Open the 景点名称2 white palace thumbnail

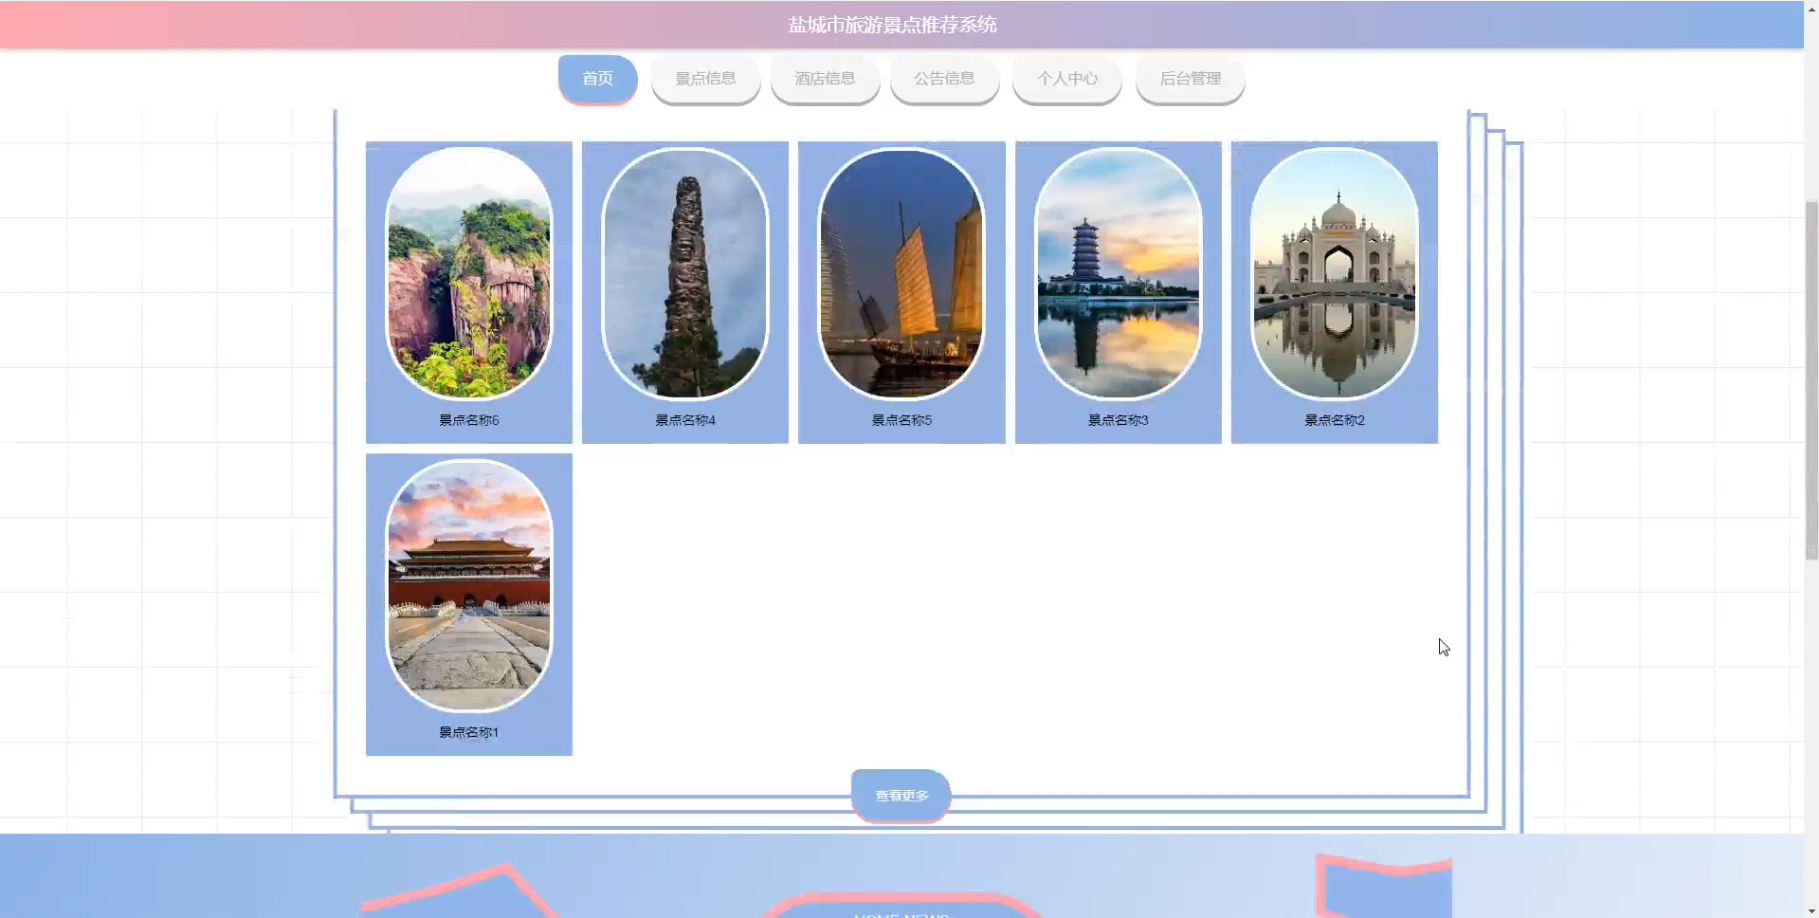(x=1334, y=273)
